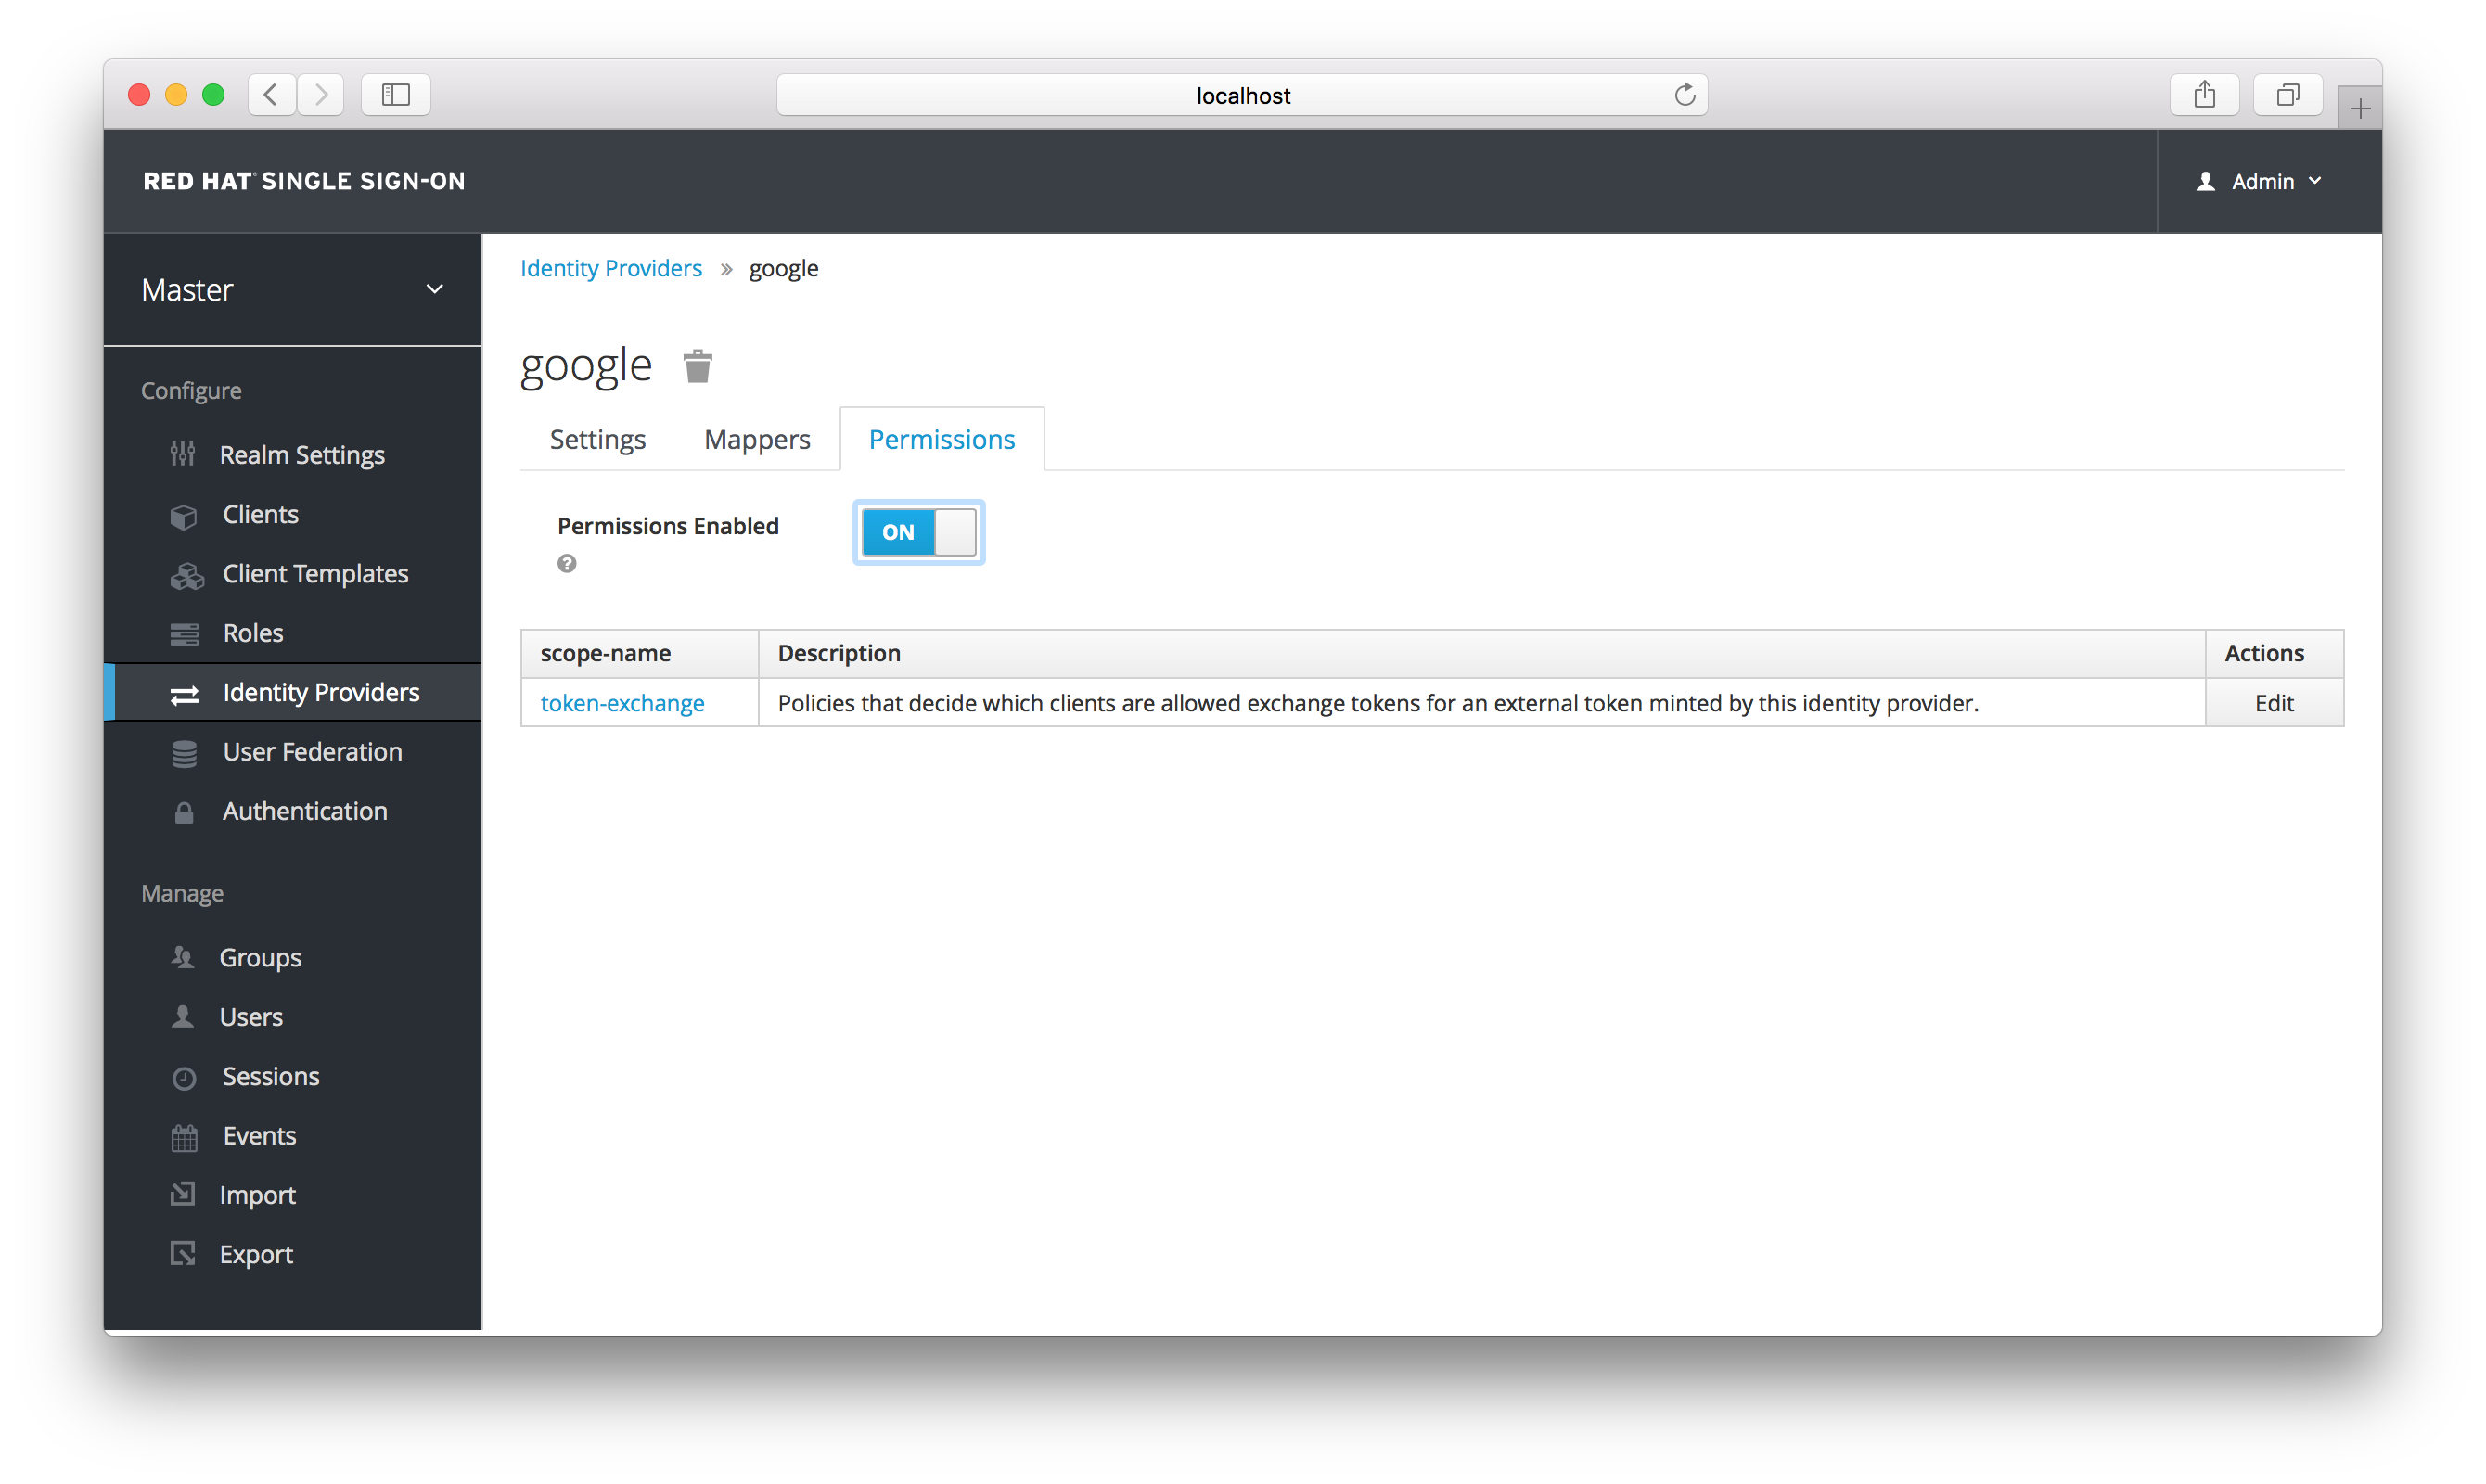2486x1484 pixels.
Task: Click the Import menu item in sidebar
Action: 258,1195
